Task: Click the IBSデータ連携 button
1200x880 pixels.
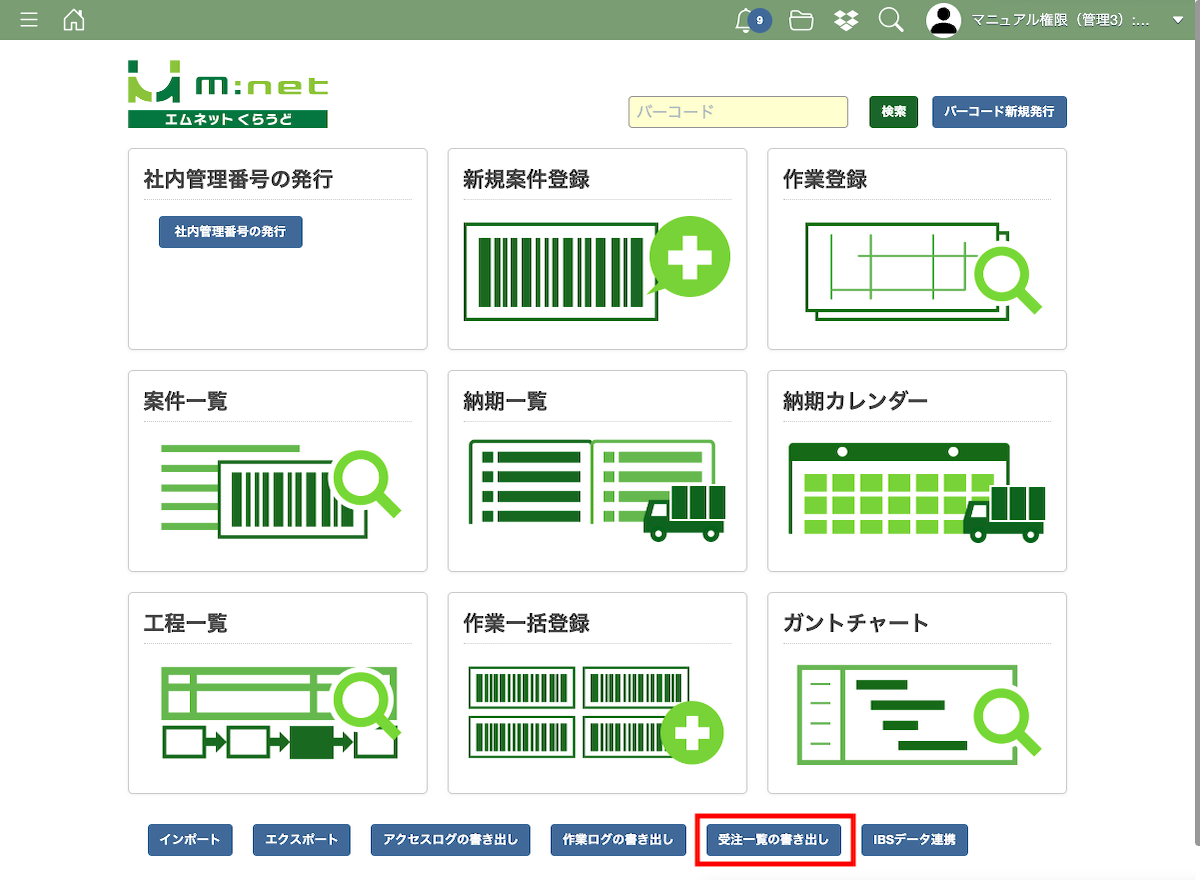Action: [x=914, y=840]
